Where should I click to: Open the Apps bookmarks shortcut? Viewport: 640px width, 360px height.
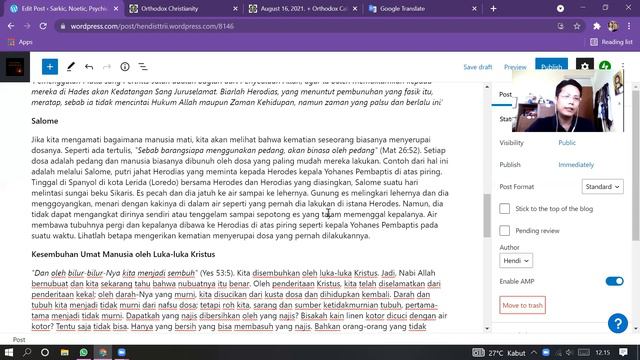click(20, 42)
